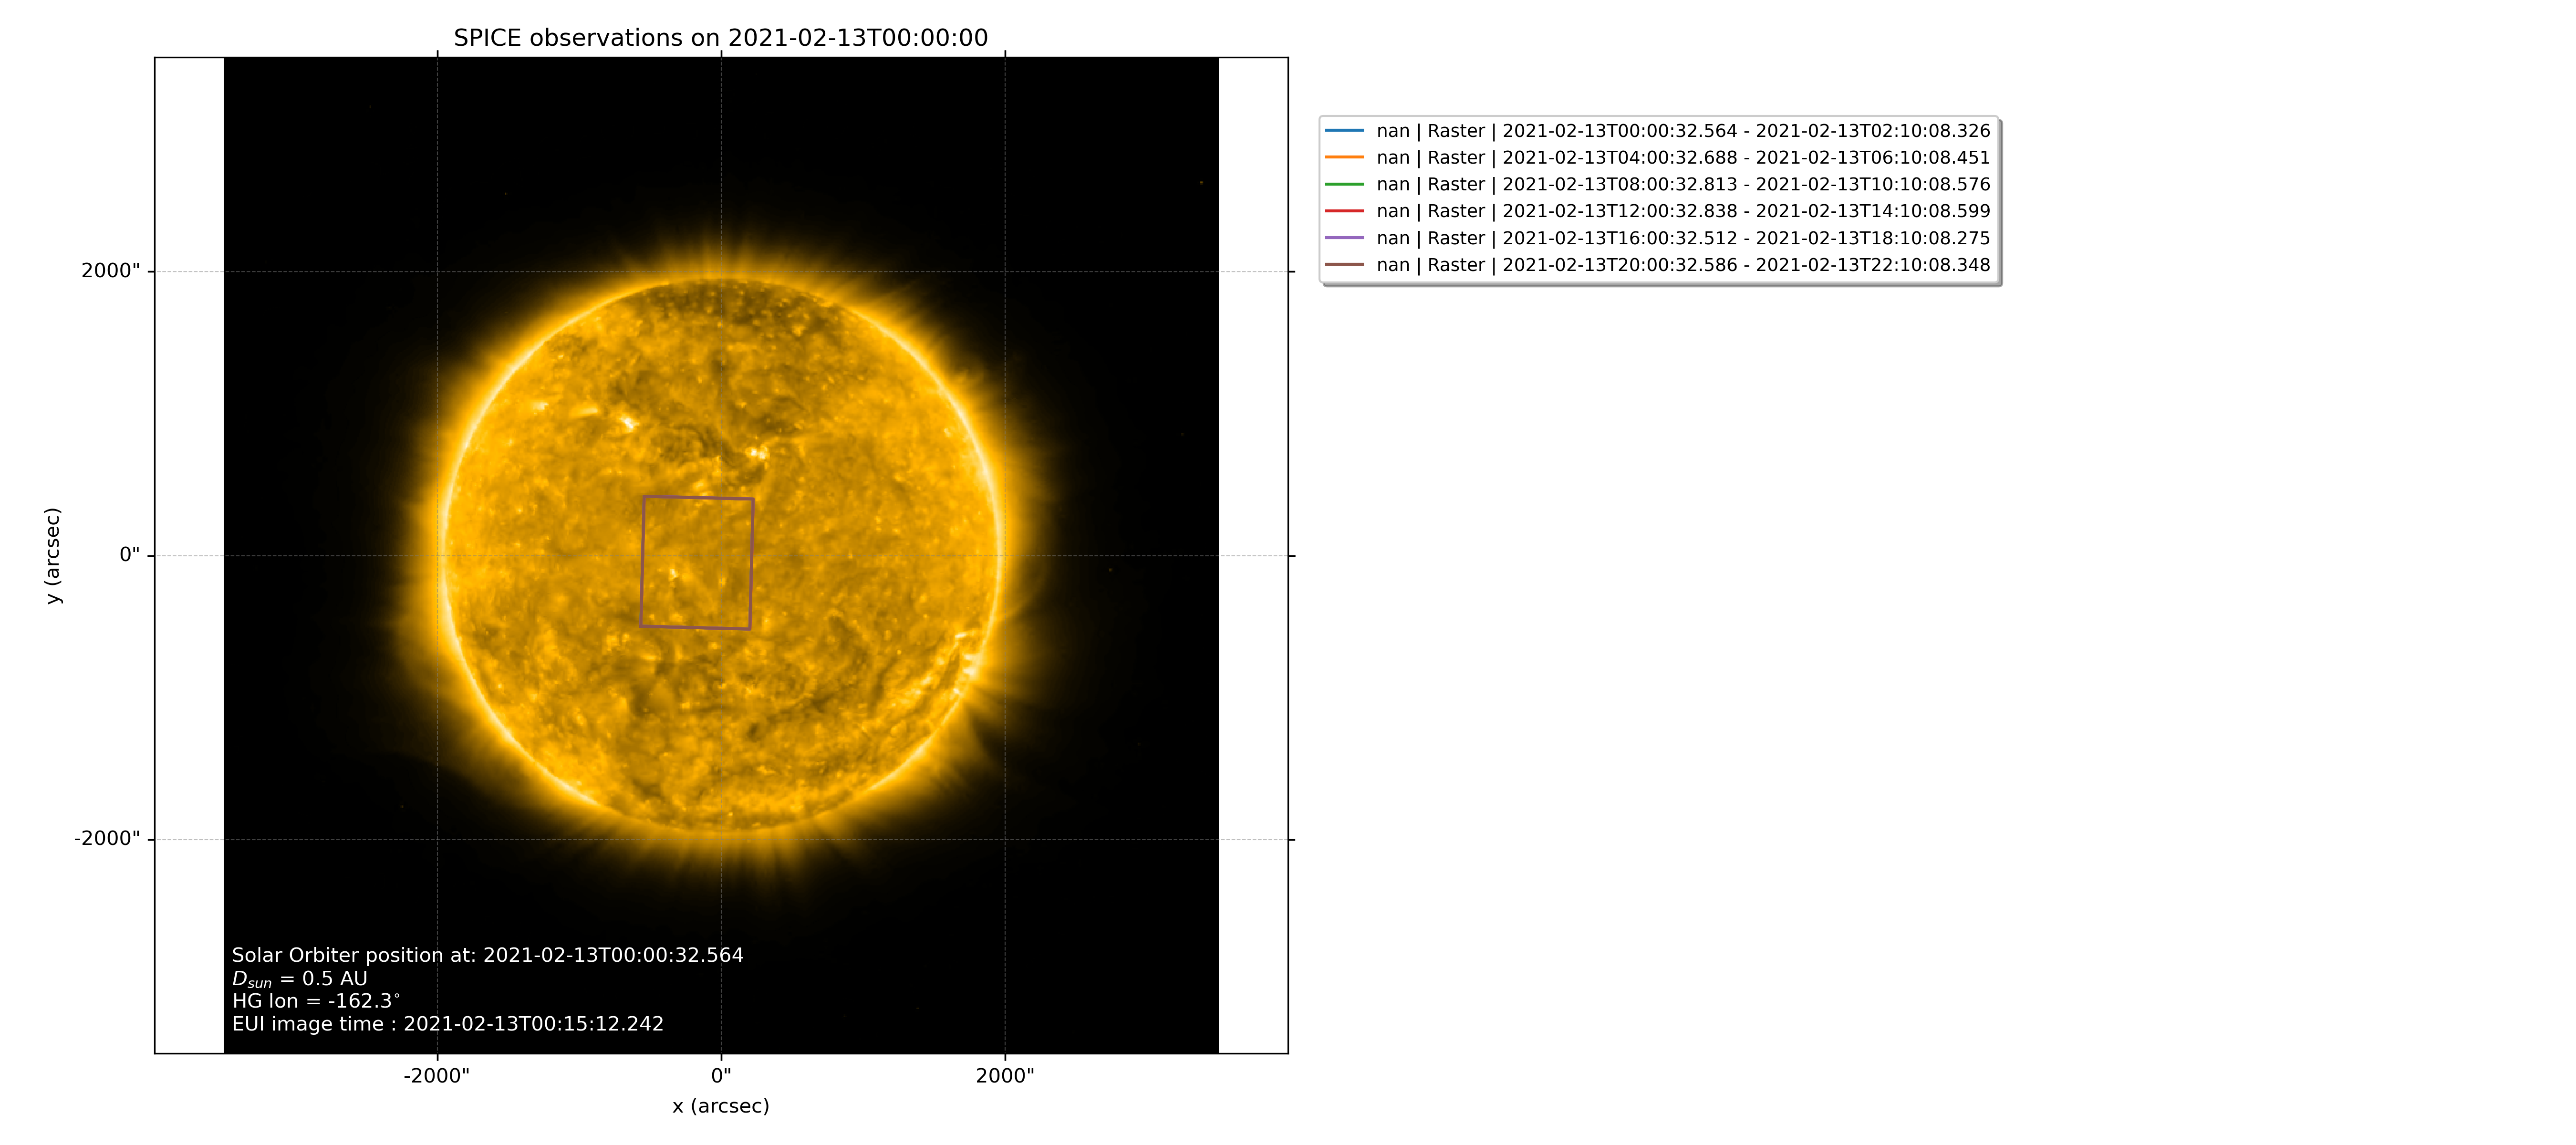Image resolution: width=2576 pixels, height=1145 pixels.
Task: Click the y (arcsec) axis label
Action: tap(53, 555)
